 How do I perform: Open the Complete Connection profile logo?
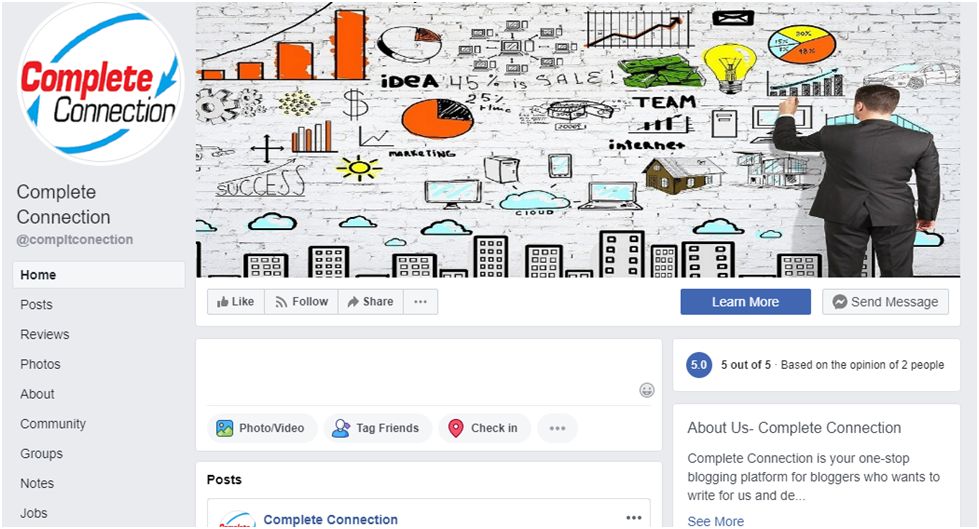pyautogui.click(x=100, y=84)
